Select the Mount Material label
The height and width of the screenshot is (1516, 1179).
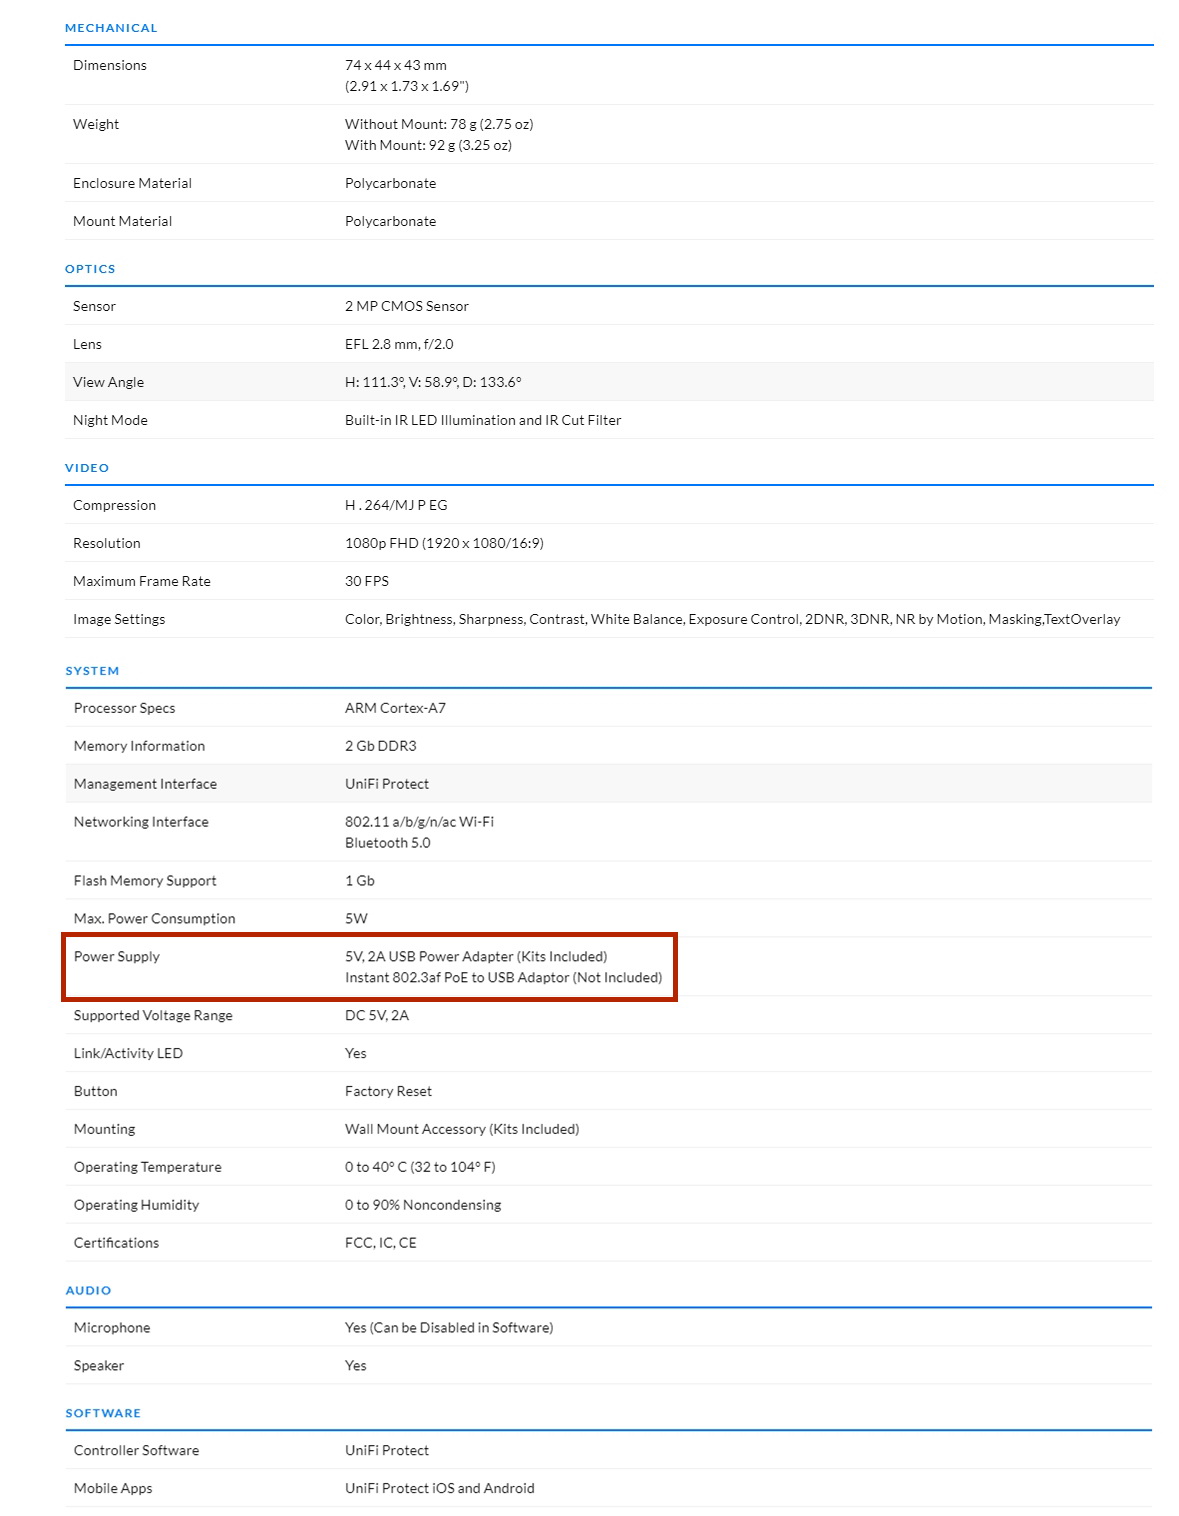[122, 221]
